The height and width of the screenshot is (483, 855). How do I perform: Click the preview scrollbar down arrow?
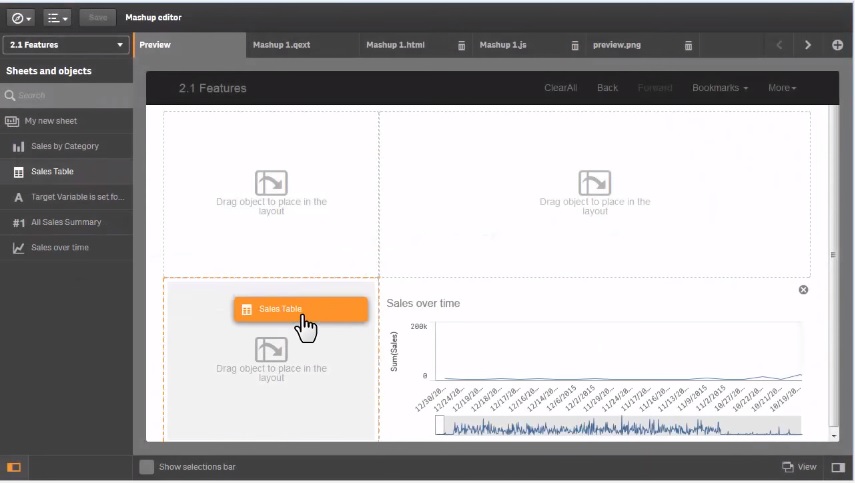click(834, 436)
